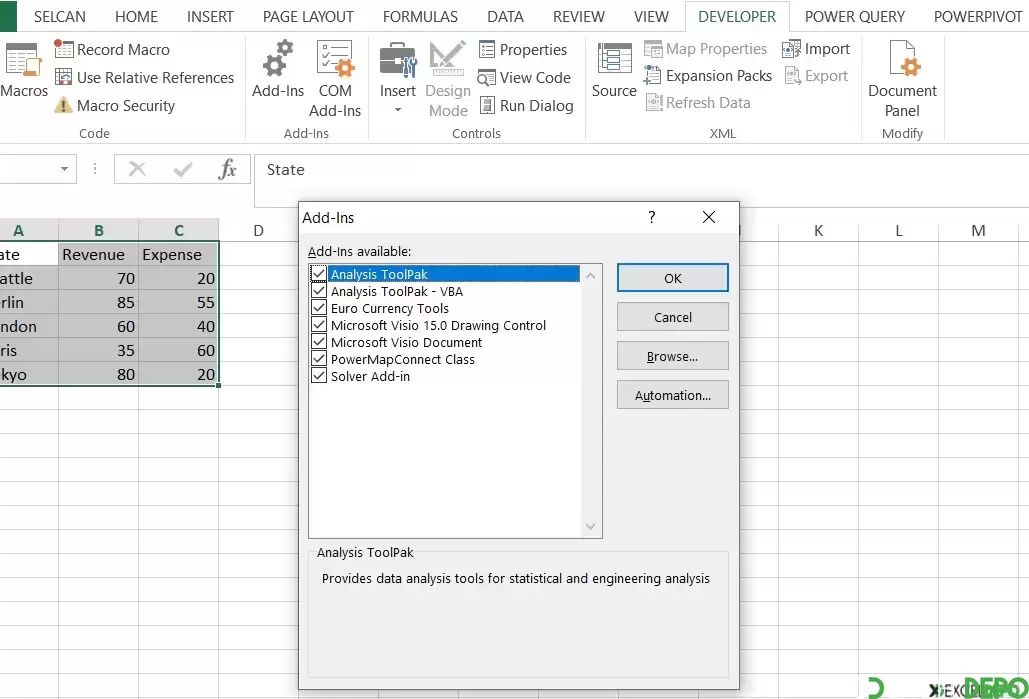Image resolution: width=1029 pixels, height=699 pixels.
Task: Click the add-ins list scroll up arrow
Action: point(591,276)
